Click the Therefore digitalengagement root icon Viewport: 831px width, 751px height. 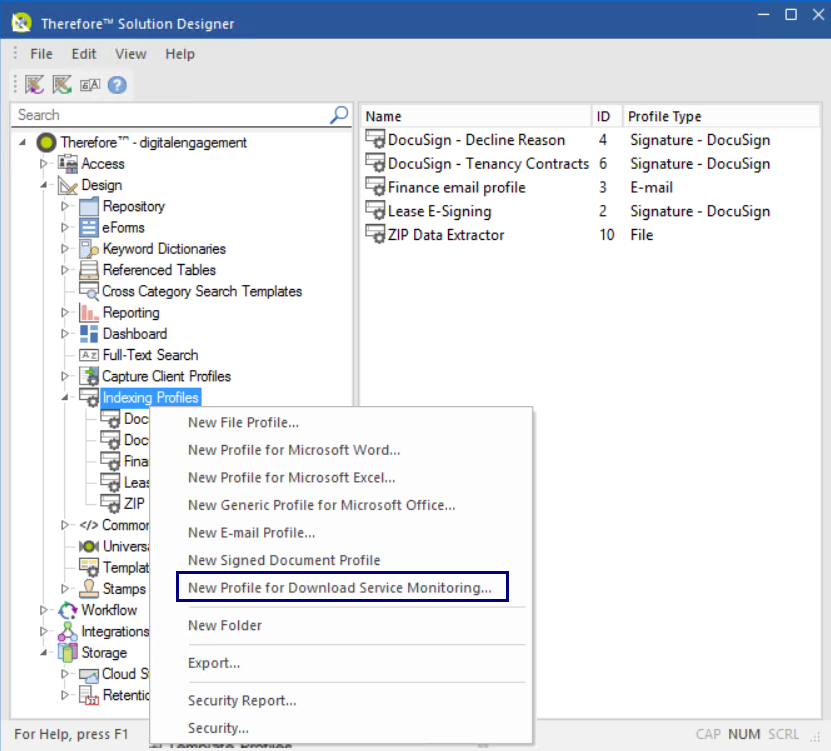(46, 142)
